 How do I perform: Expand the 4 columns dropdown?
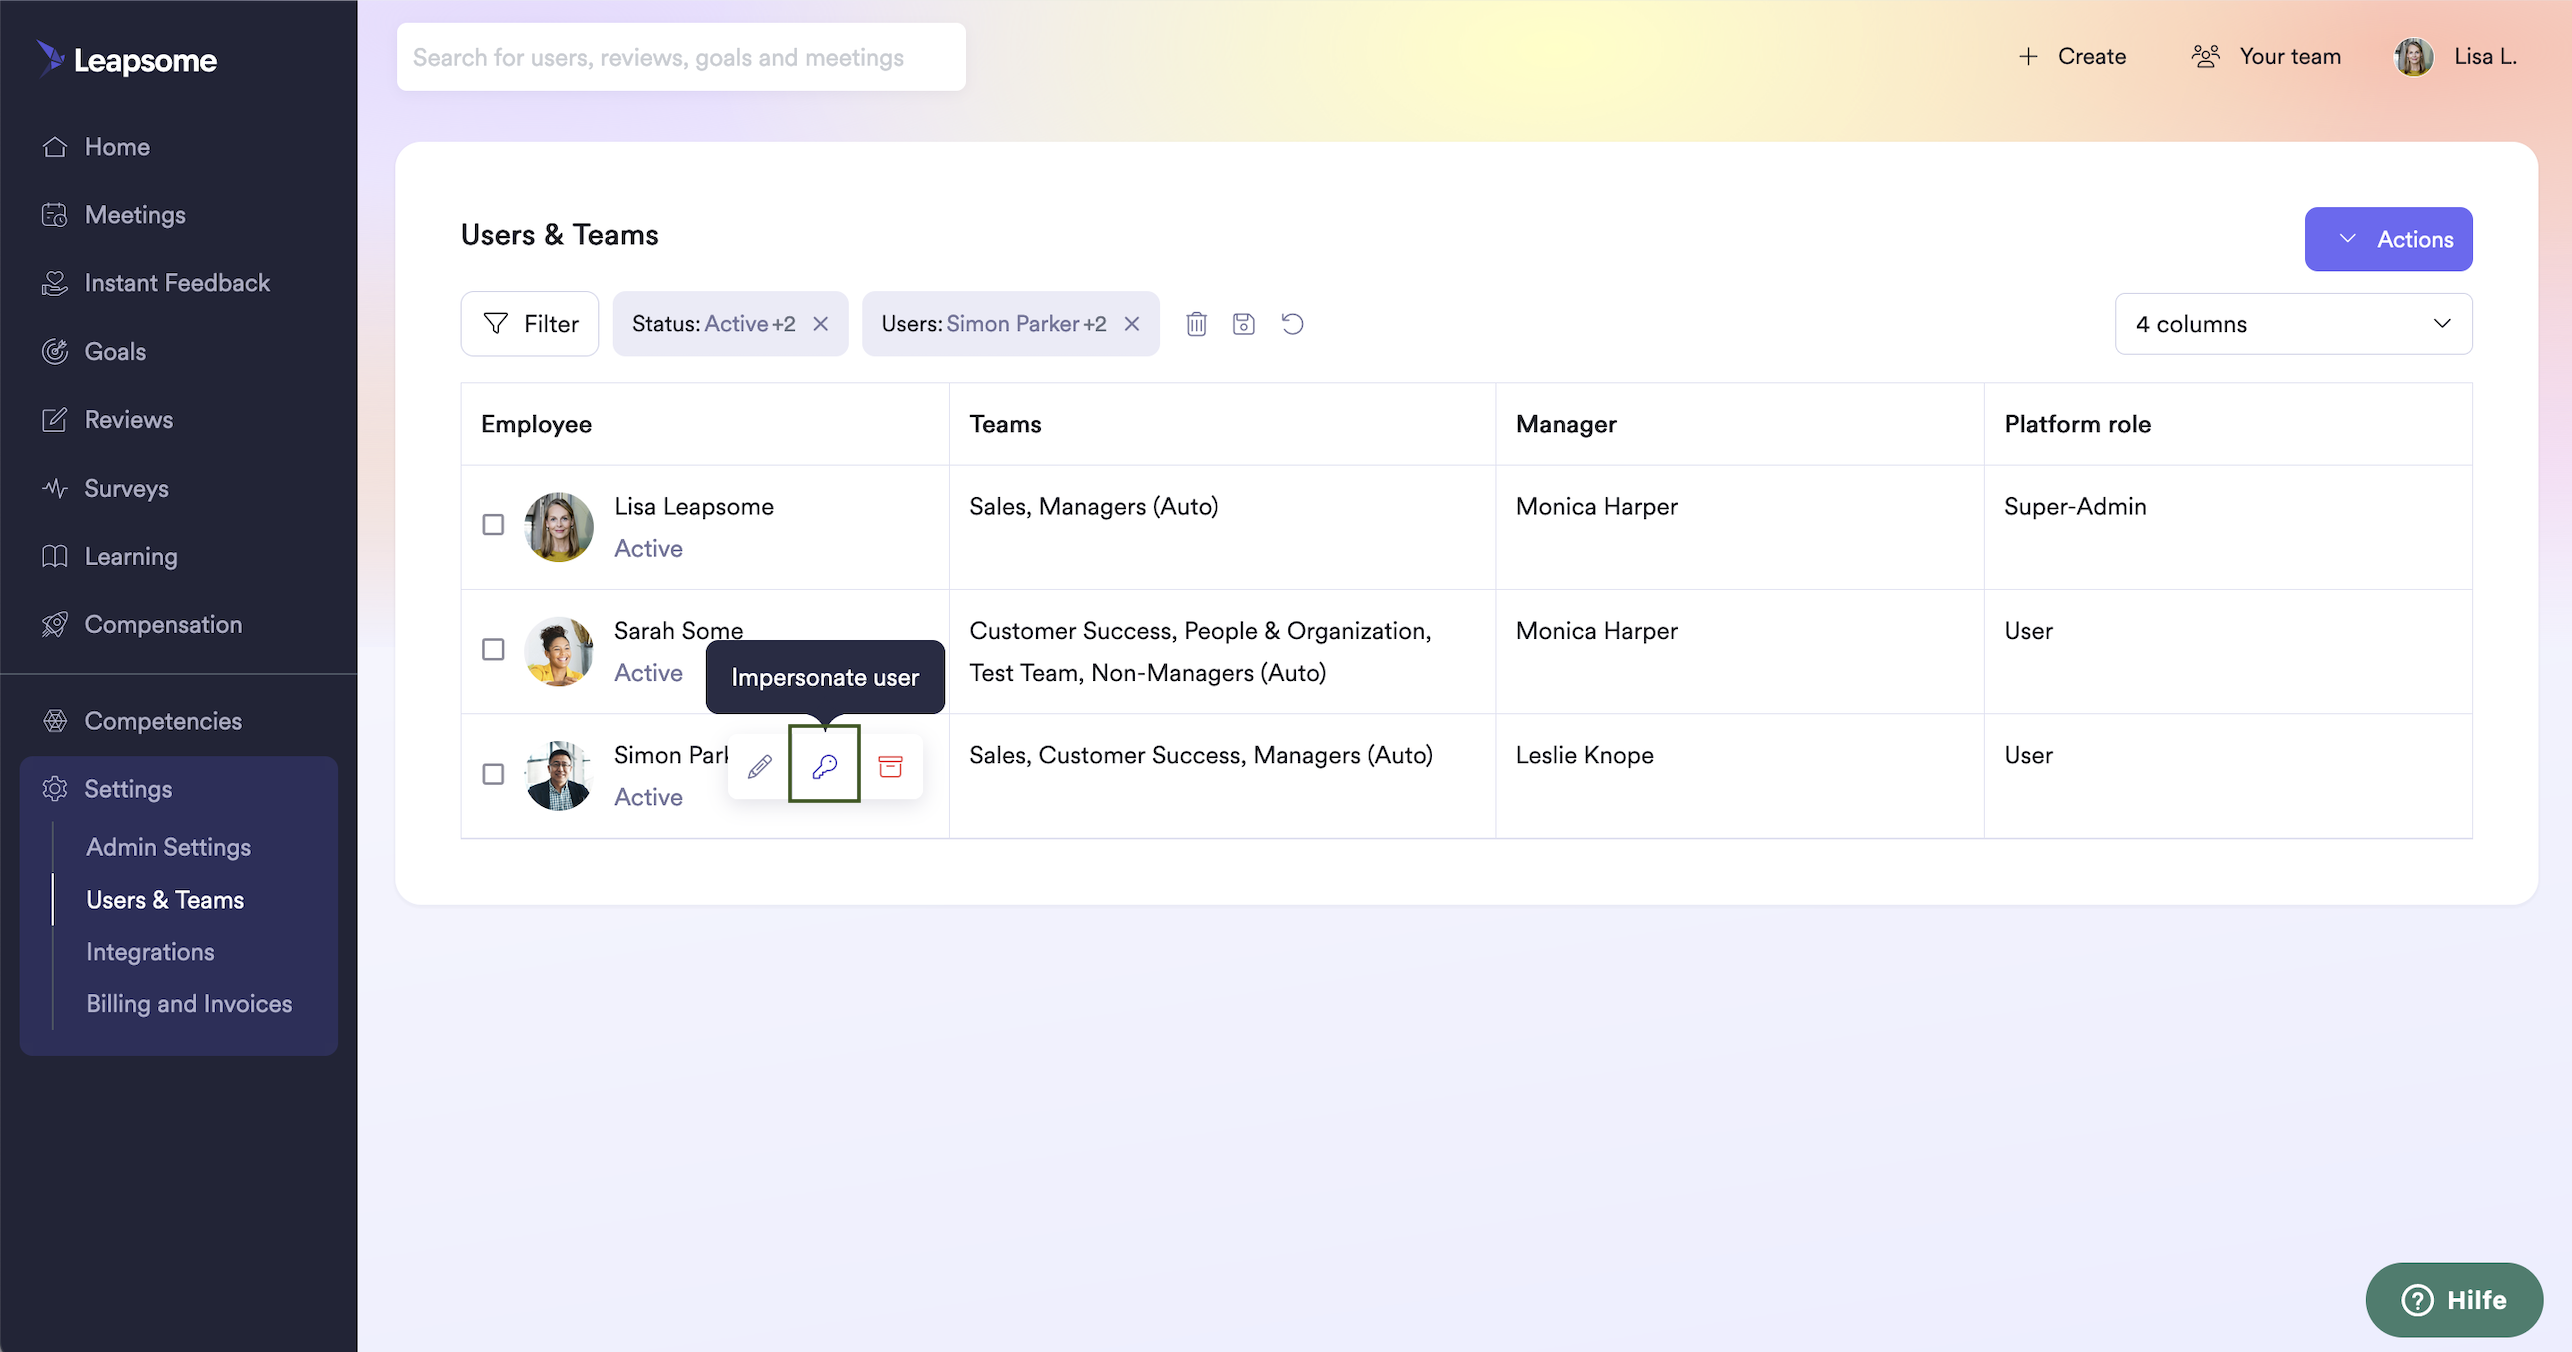click(x=2293, y=324)
